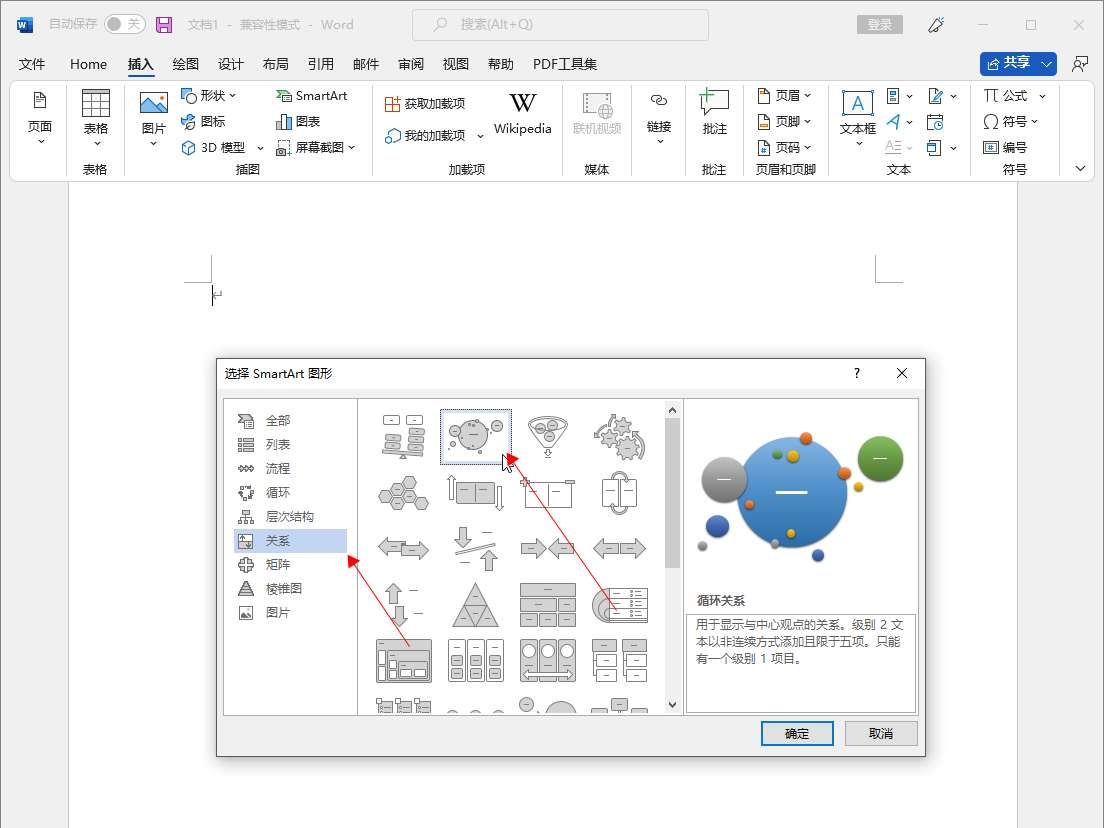Collapse the ribbon with the chevron
The width and height of the screenshot is (1104, 828).
[1080, 168]
